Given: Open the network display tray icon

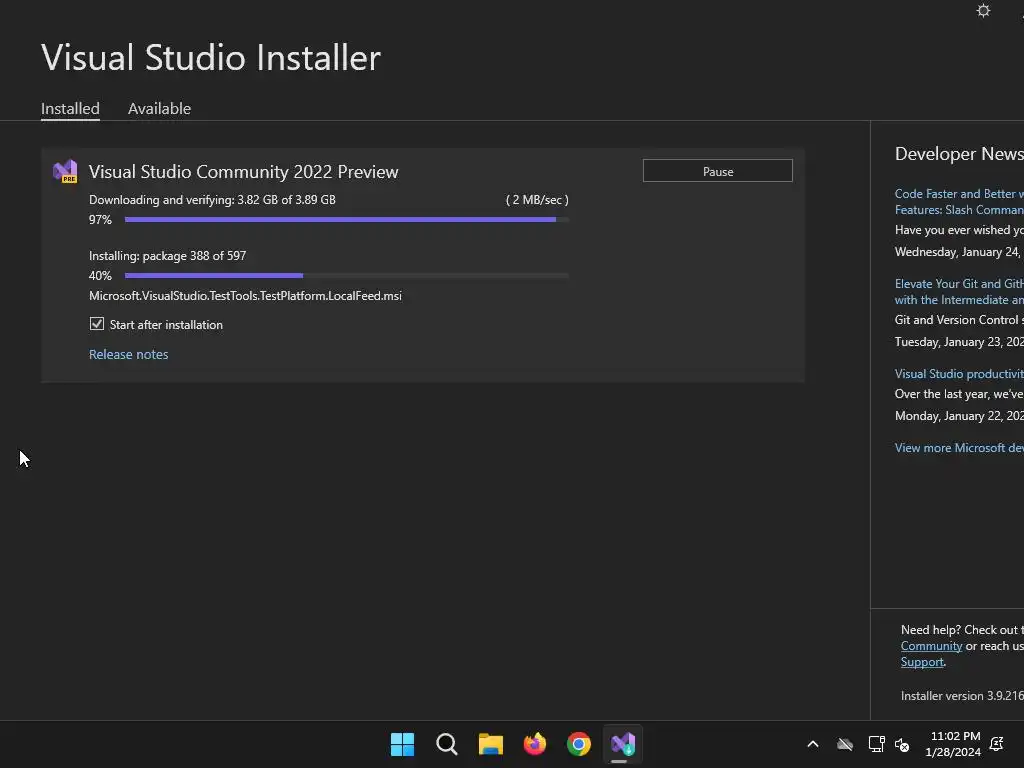Looking at the screenshot, I should click(876, 744).
